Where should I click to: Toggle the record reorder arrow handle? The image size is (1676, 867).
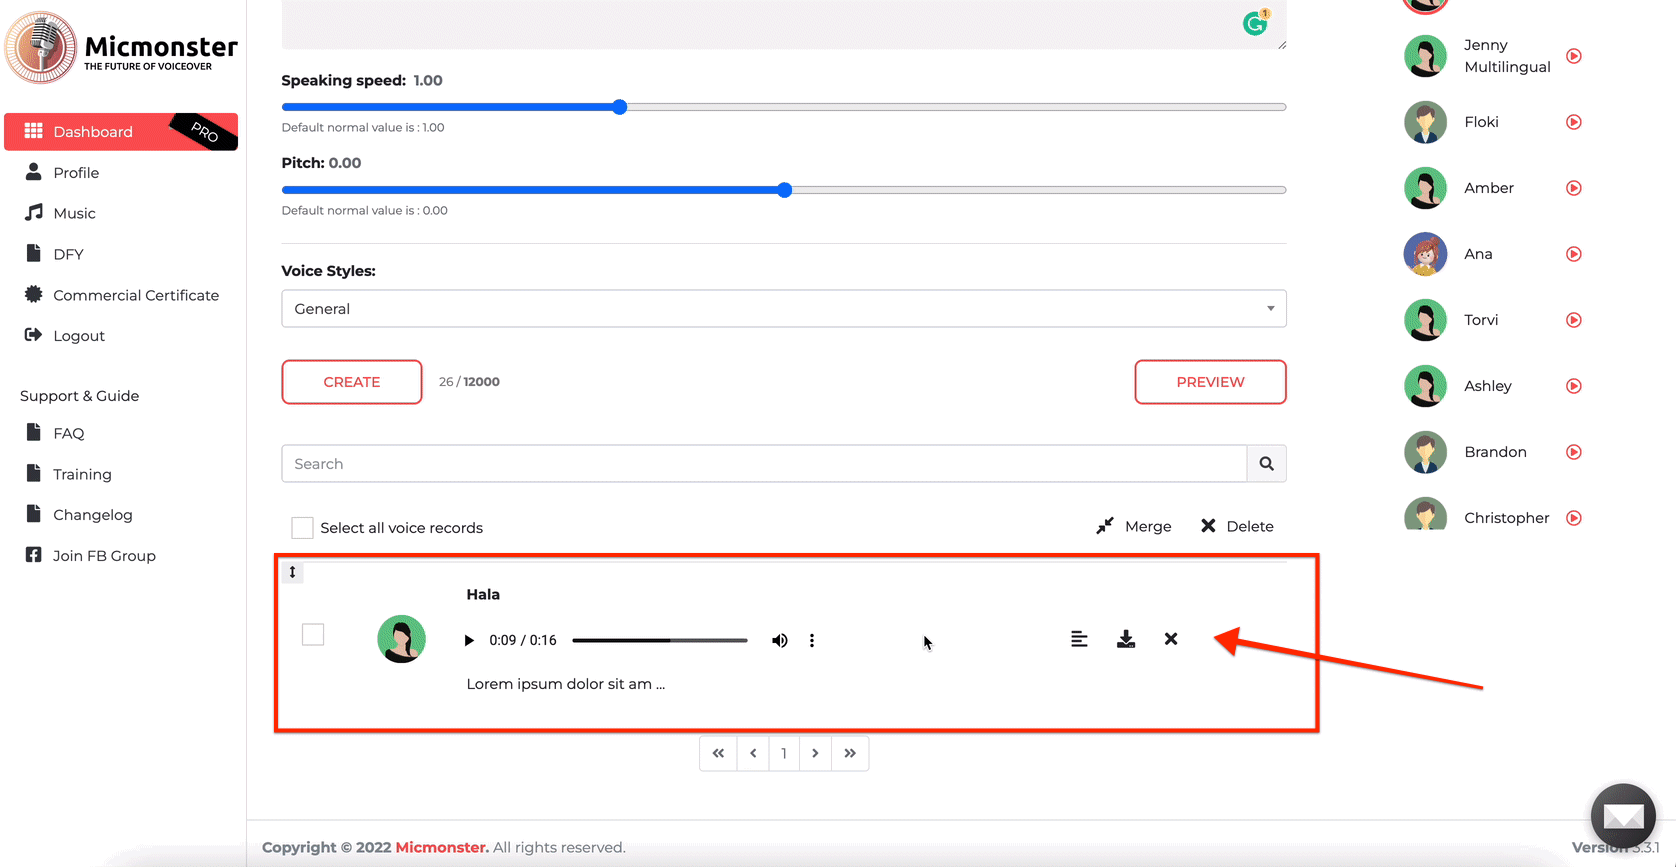tap(292, 572)
